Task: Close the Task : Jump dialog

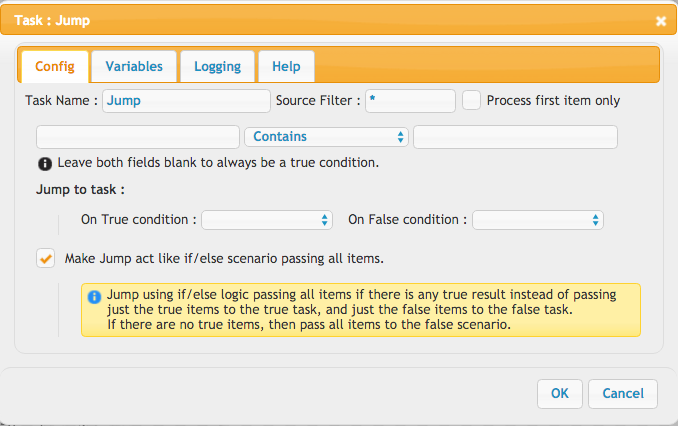Action: click(660, 21)
